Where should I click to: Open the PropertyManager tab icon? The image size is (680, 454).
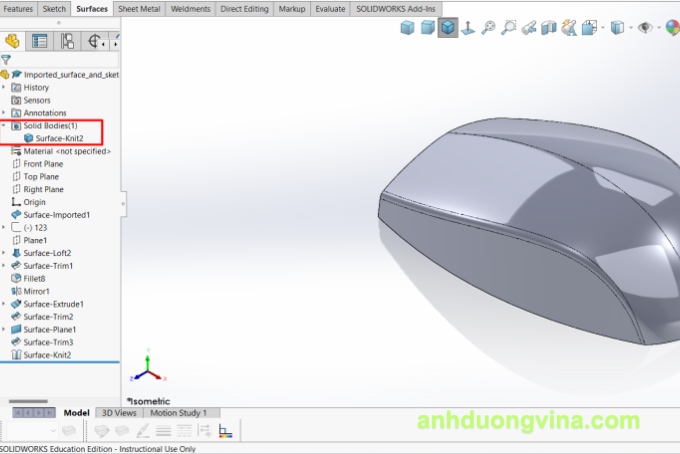pos(40,41)
